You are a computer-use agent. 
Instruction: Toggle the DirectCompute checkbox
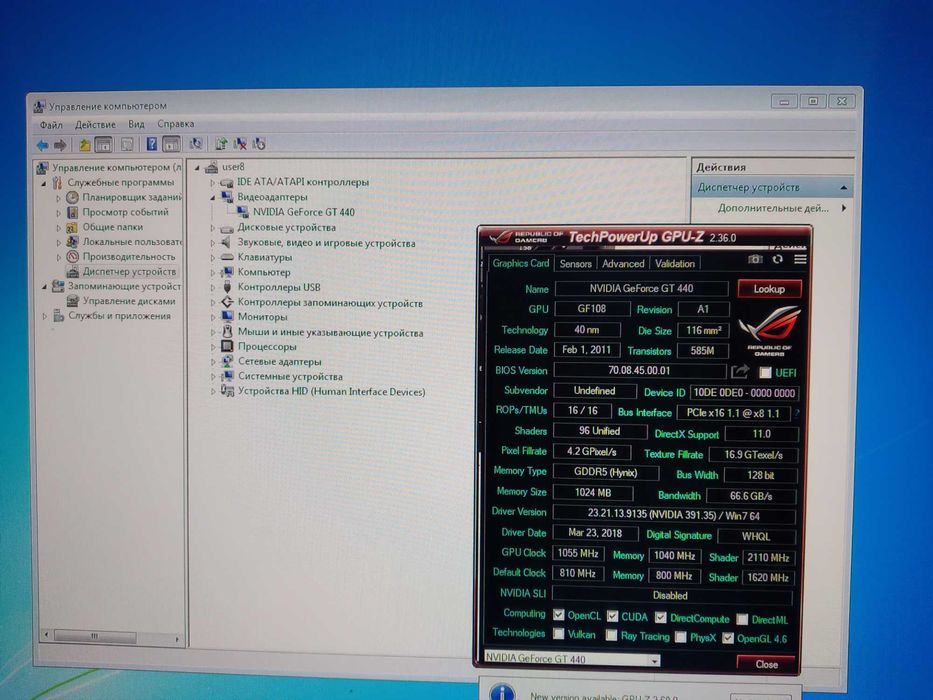point(660,618)
